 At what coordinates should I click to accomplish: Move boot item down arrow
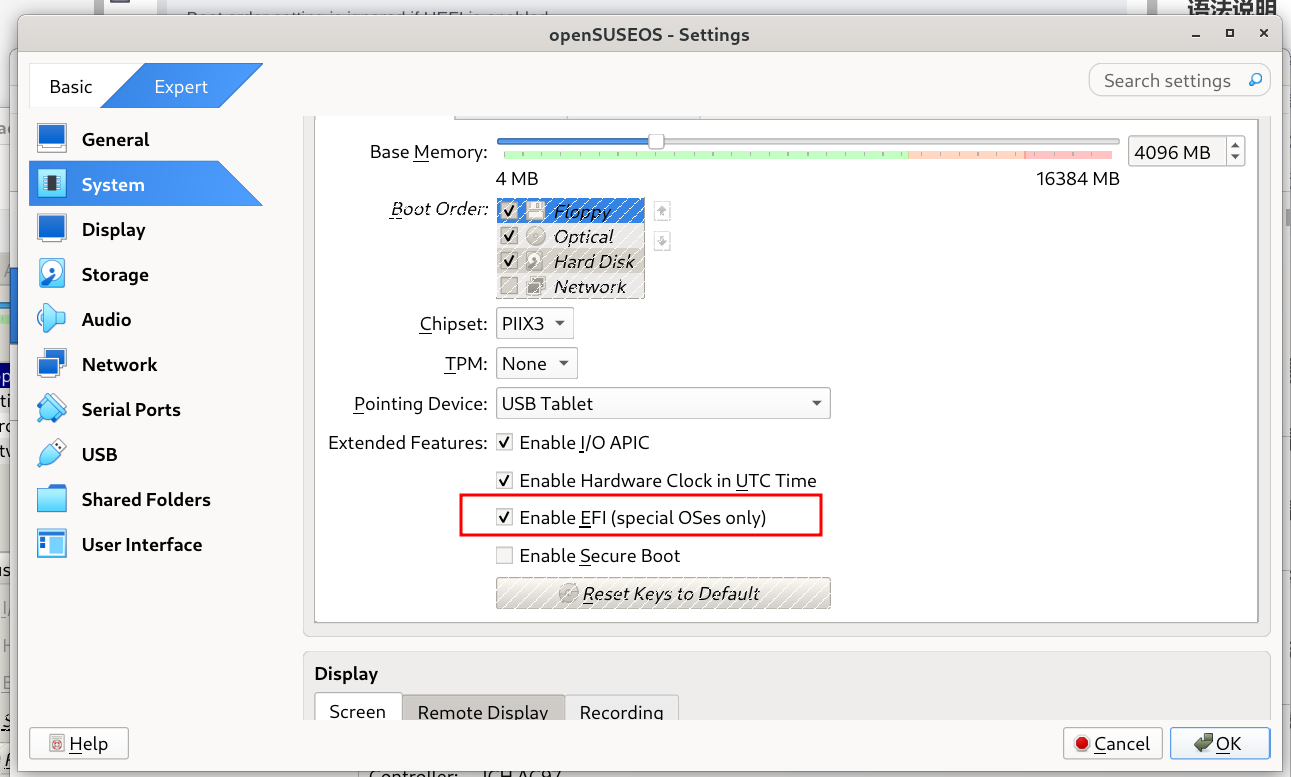coord(662,241)
